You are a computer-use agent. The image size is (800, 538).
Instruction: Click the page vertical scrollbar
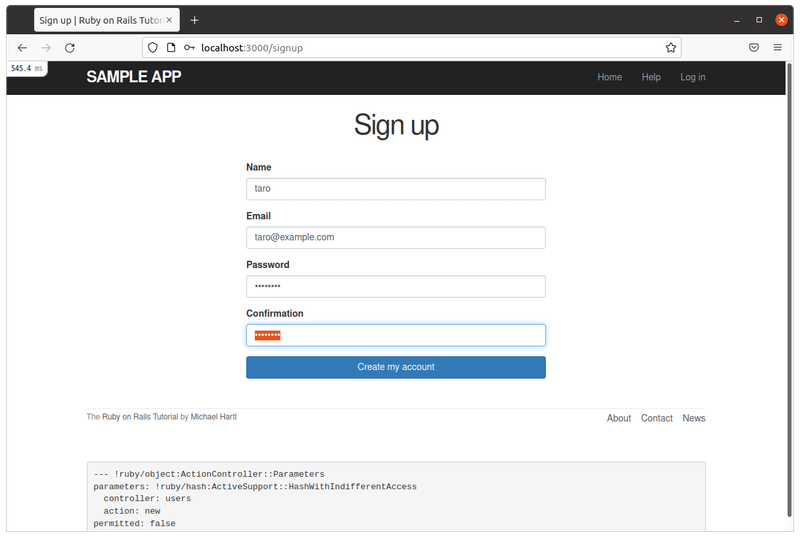789,289
